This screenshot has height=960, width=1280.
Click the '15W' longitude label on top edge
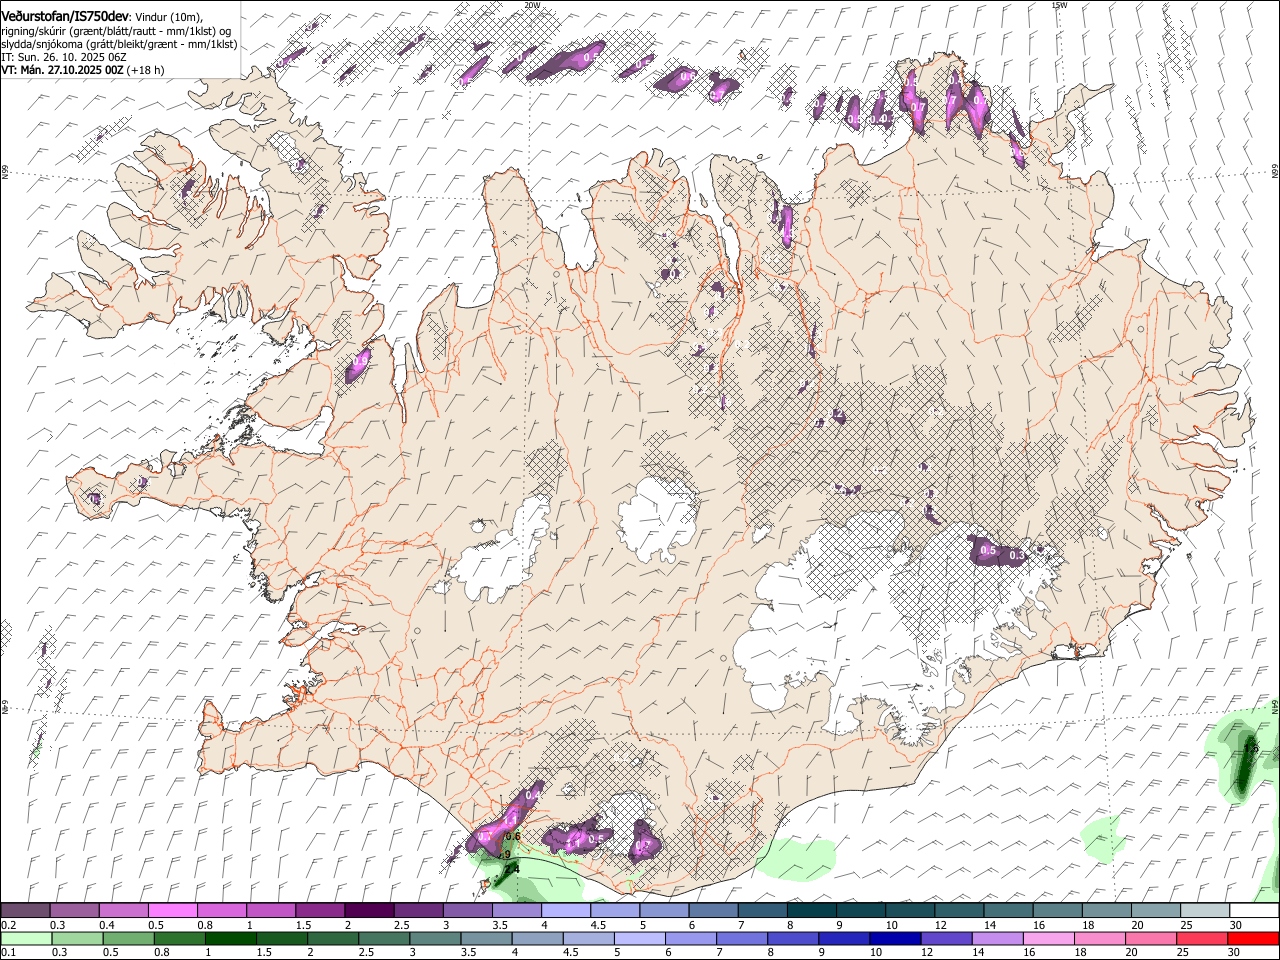(x=1059, y=4)
